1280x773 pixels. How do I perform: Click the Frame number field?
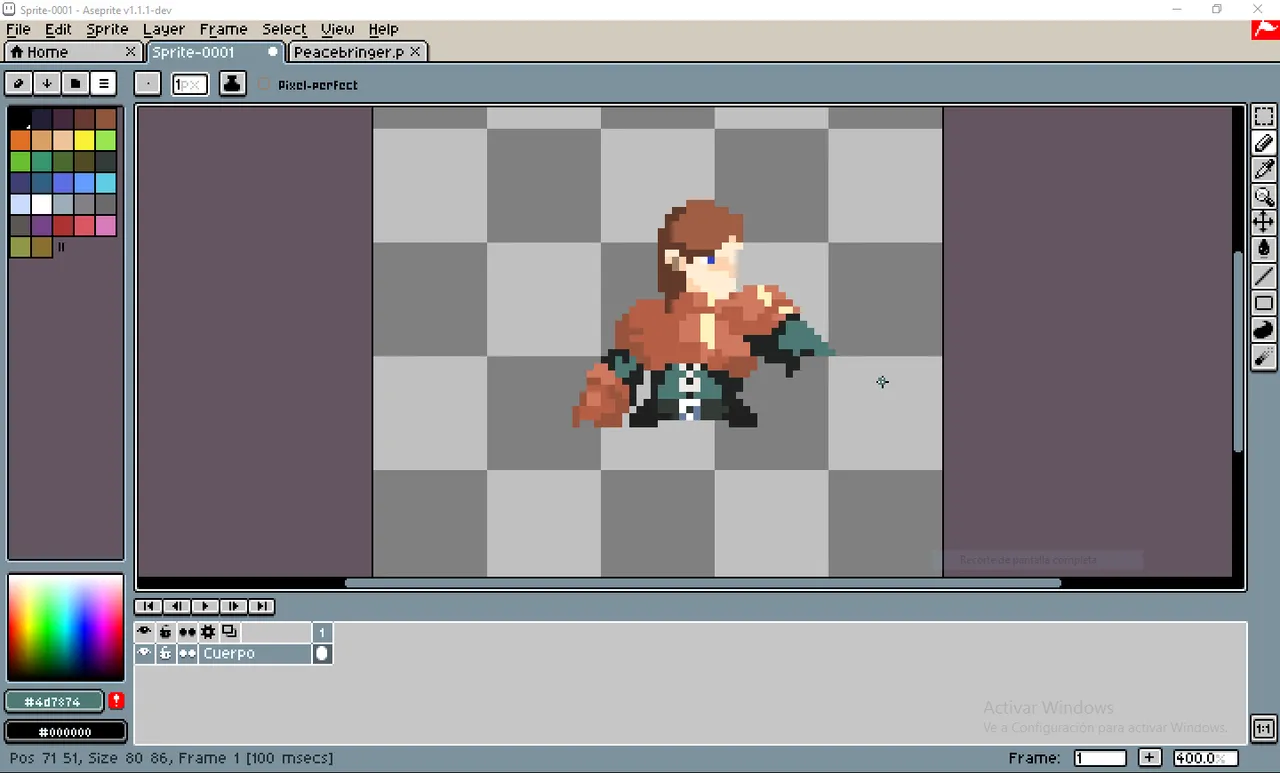pyautogui.click(x=1100, y=758)
